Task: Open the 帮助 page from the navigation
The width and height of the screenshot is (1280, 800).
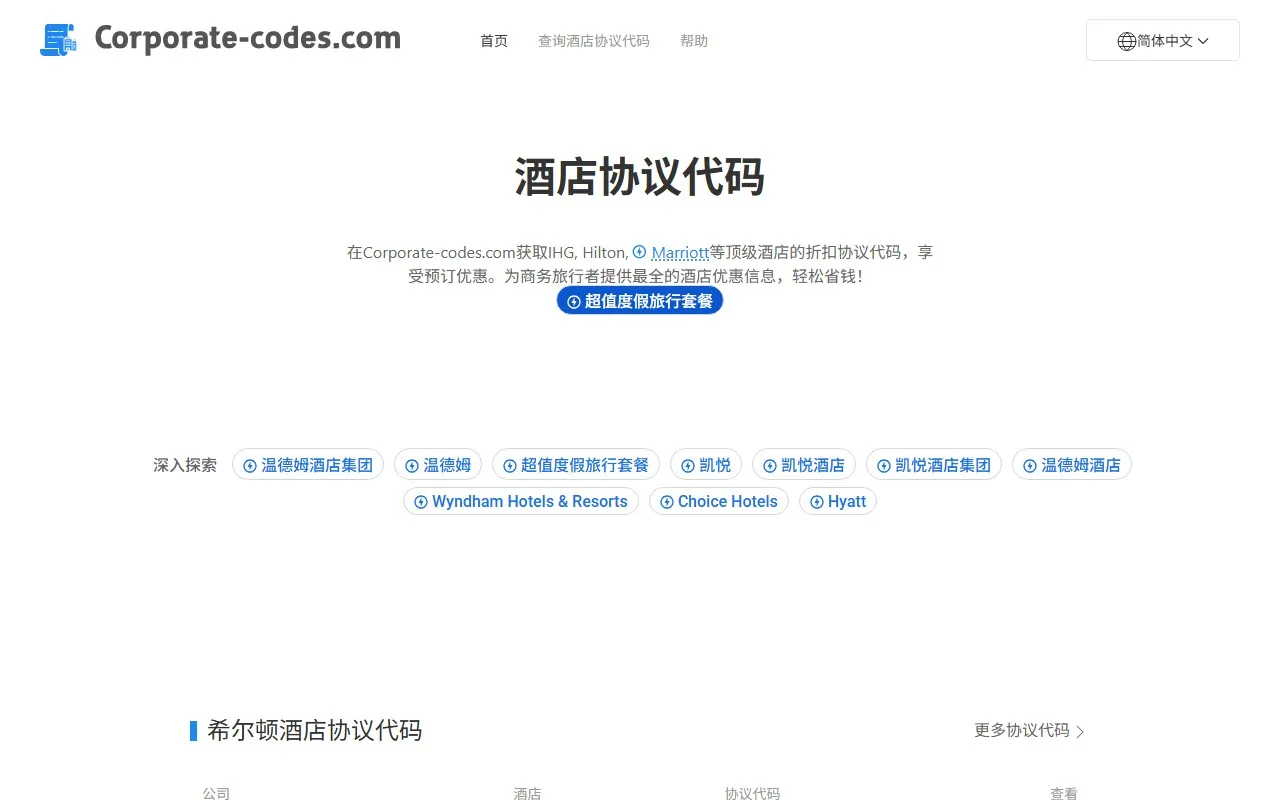Action: pos(693,41)
